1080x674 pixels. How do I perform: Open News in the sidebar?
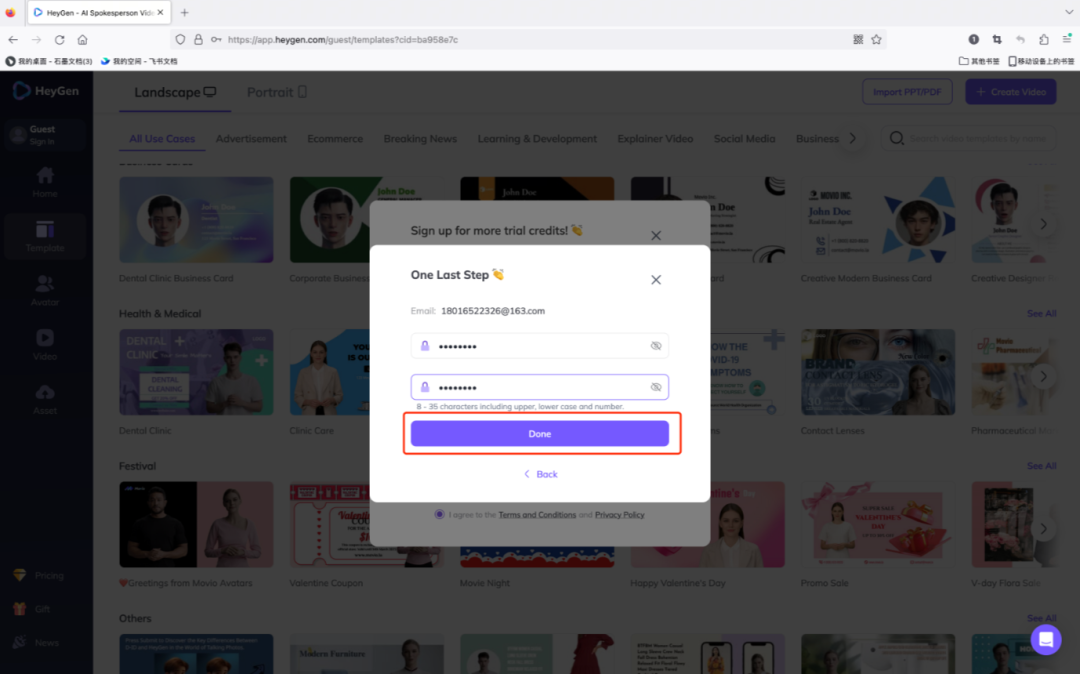point(37,642)
